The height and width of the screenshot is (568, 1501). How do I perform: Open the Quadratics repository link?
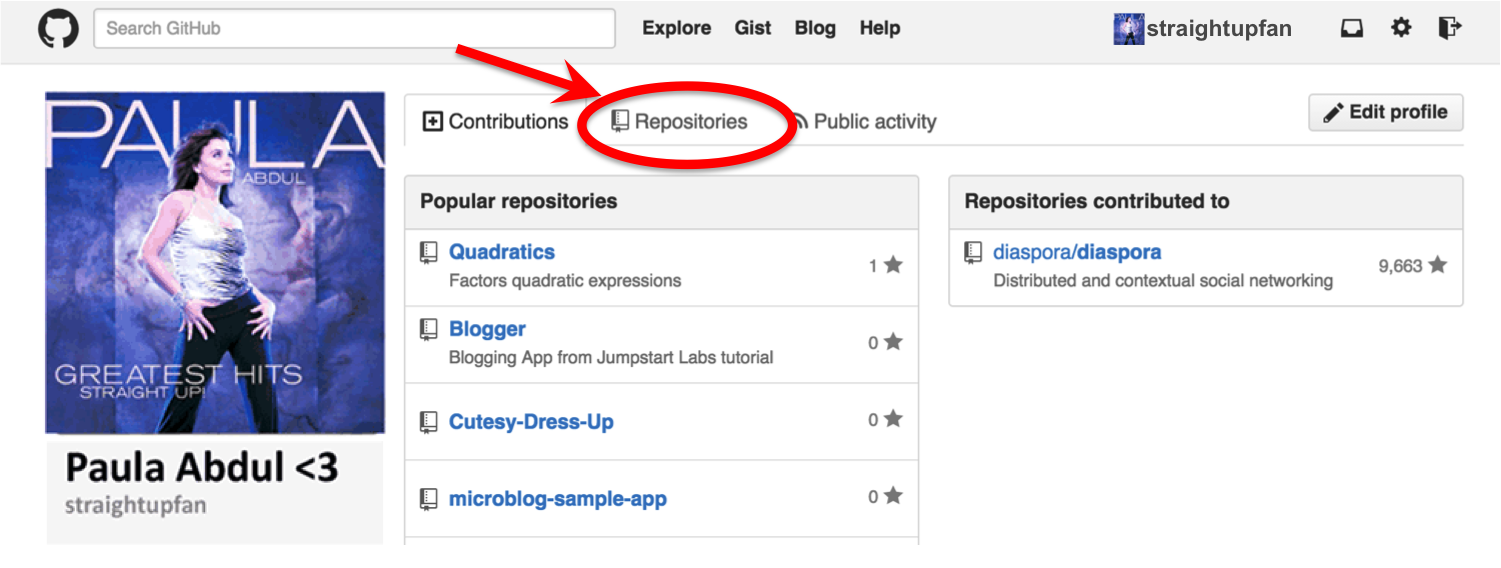[502, 252]
